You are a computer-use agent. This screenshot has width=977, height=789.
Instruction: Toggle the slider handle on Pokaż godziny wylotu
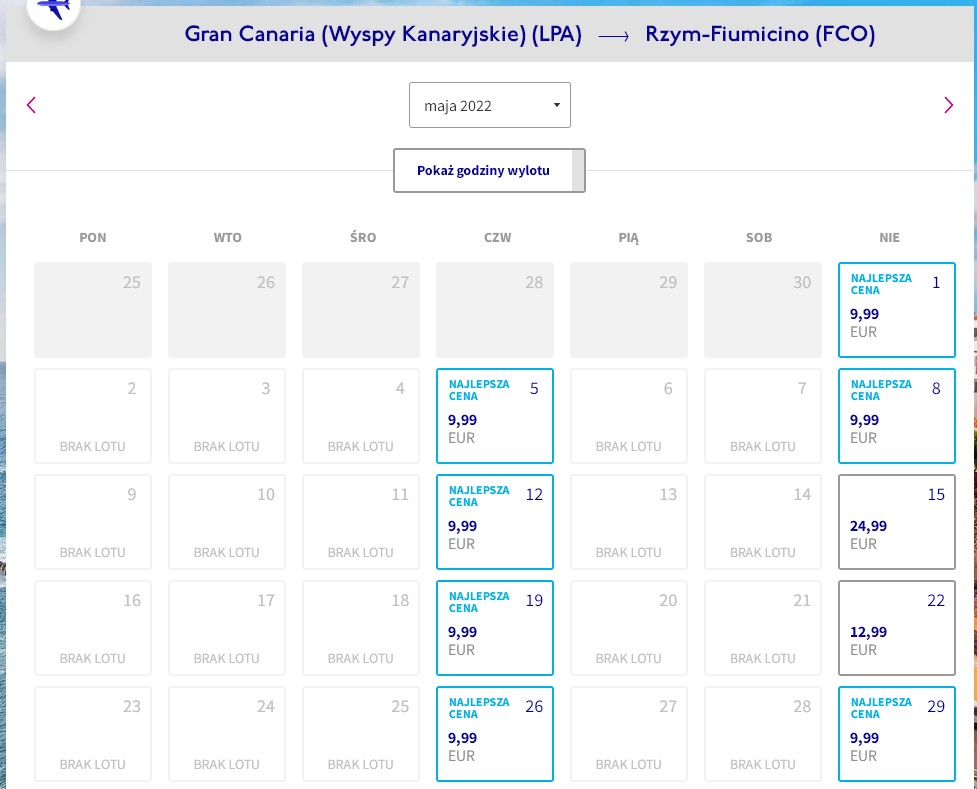[578, 170]
